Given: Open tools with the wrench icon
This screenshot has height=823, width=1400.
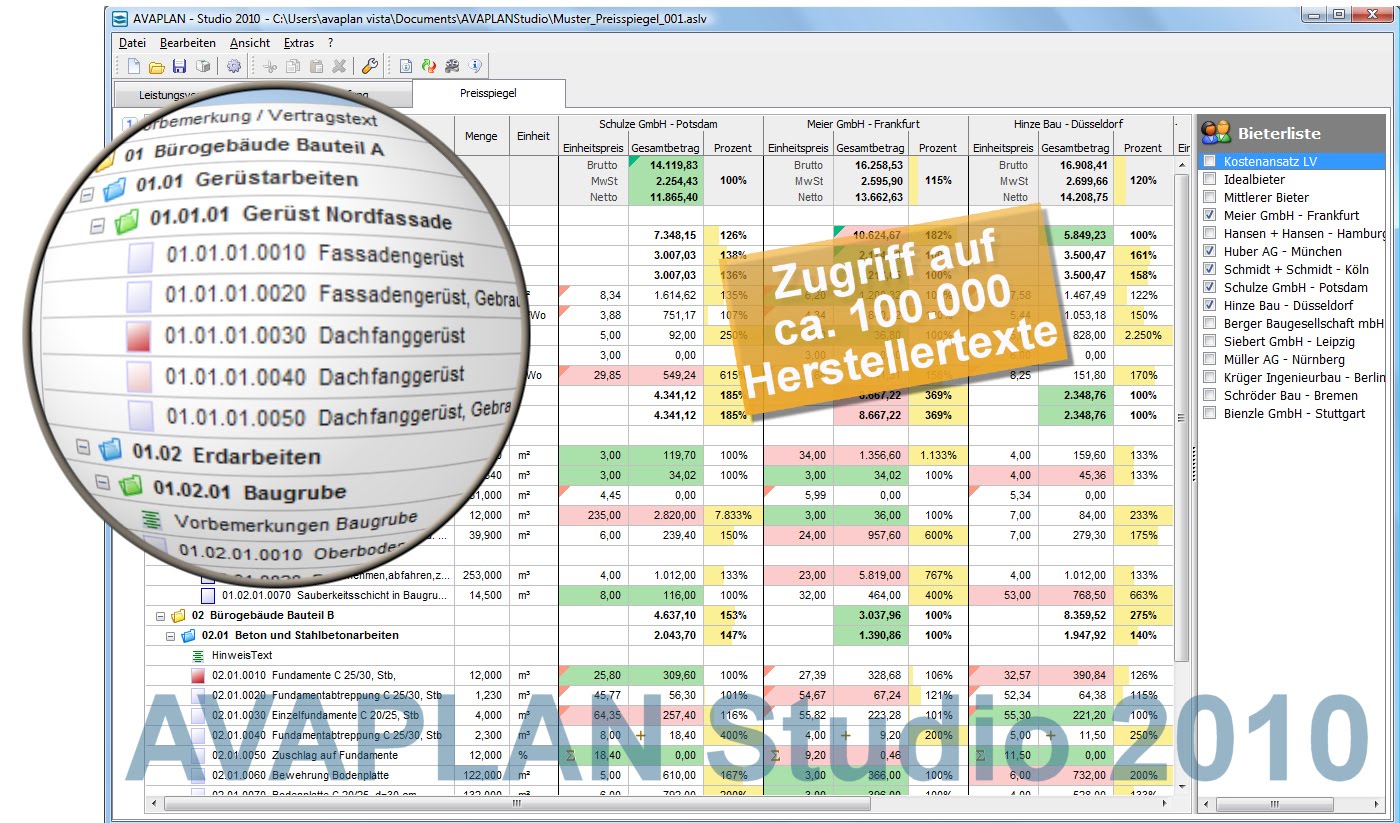Looking at the screenshot, I should pyautogui.click(x=368, y=67).
